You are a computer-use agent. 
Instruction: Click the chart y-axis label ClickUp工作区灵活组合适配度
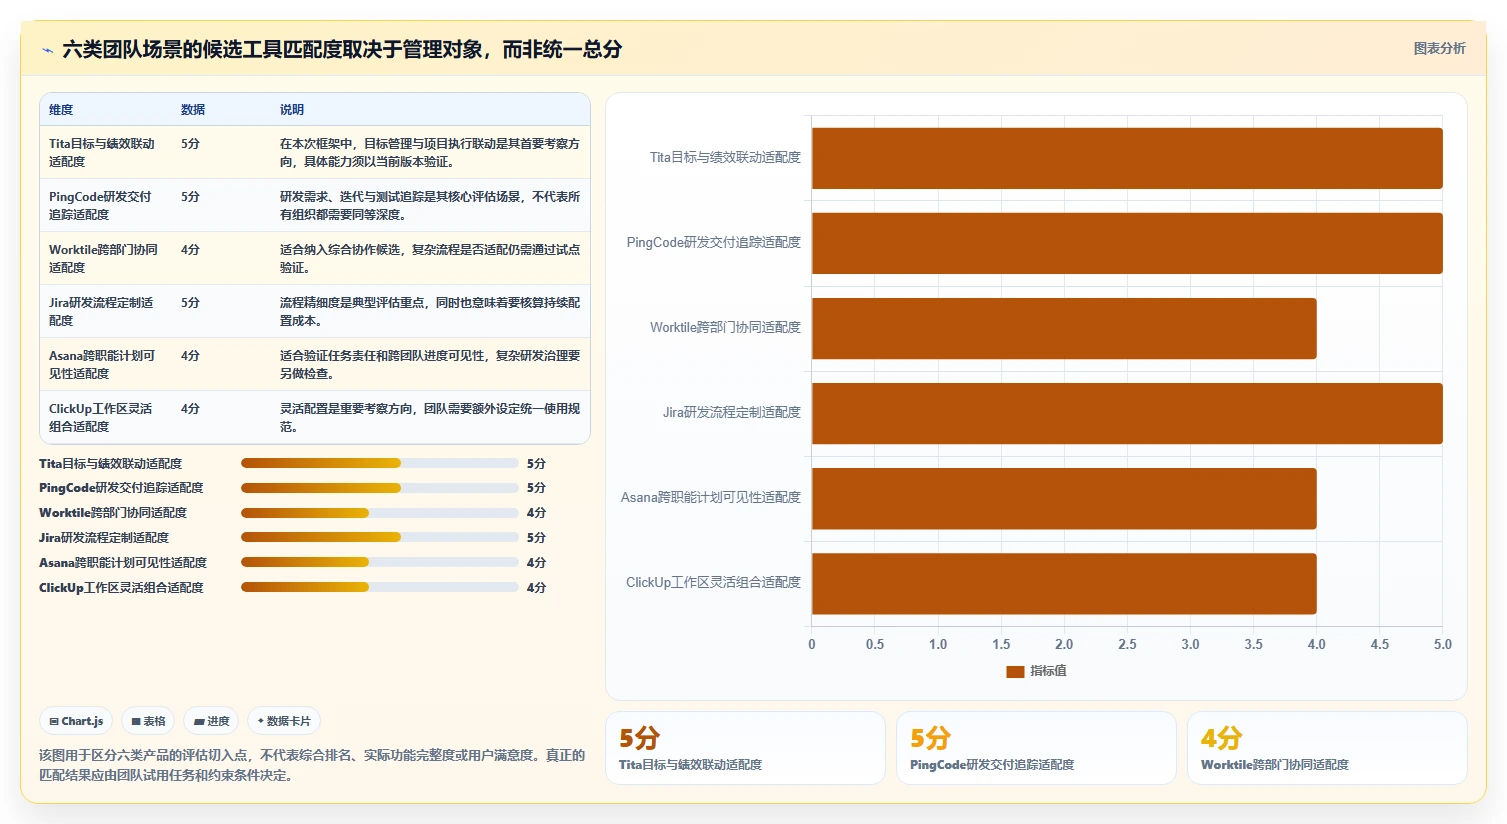[x=714, y=582]
